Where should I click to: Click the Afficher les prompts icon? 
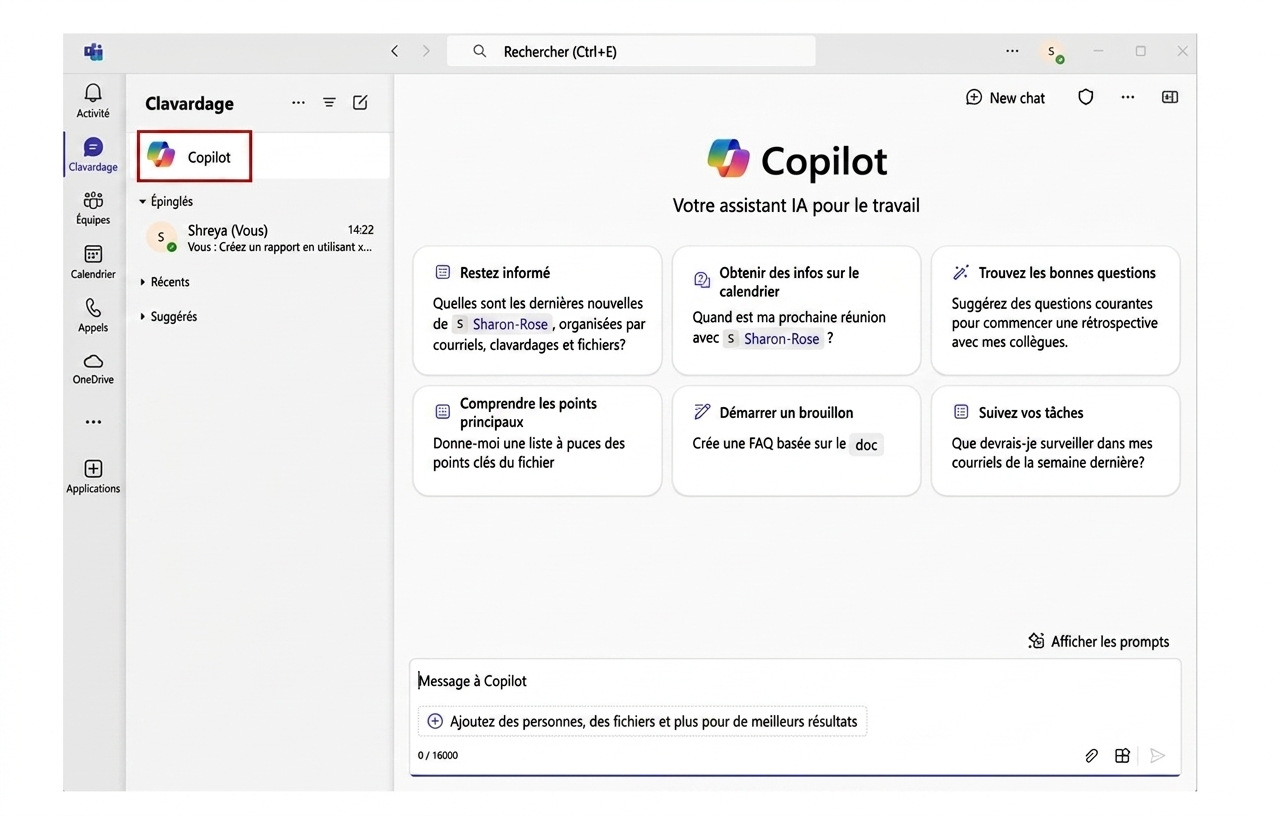1036,641
